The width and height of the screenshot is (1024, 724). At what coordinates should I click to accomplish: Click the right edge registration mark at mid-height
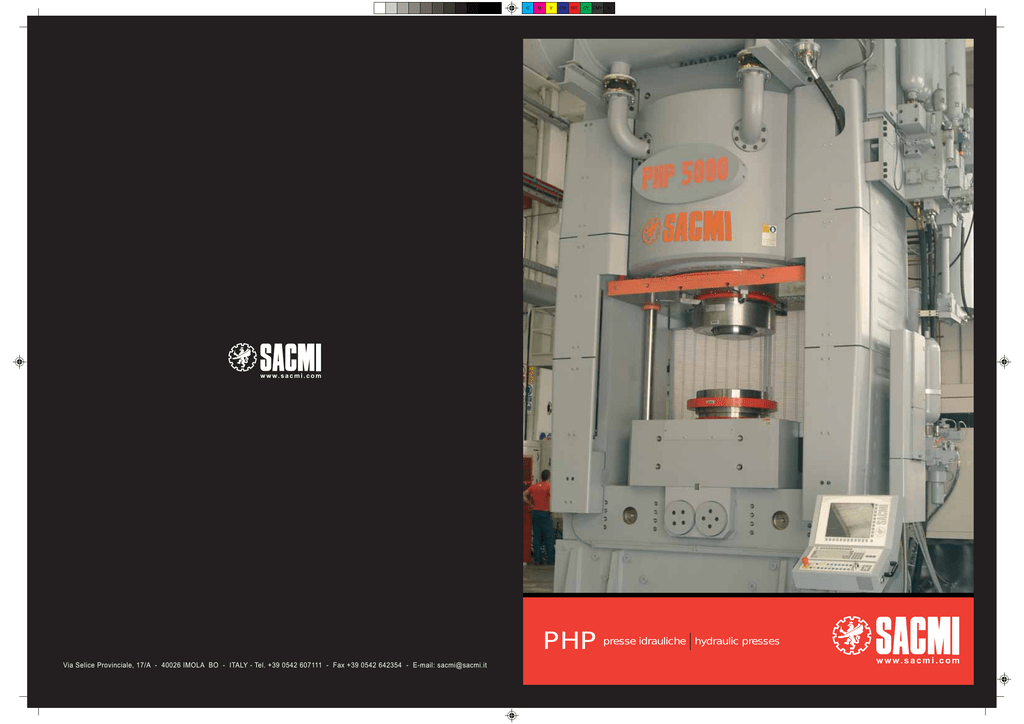(x=1004, y=362)
